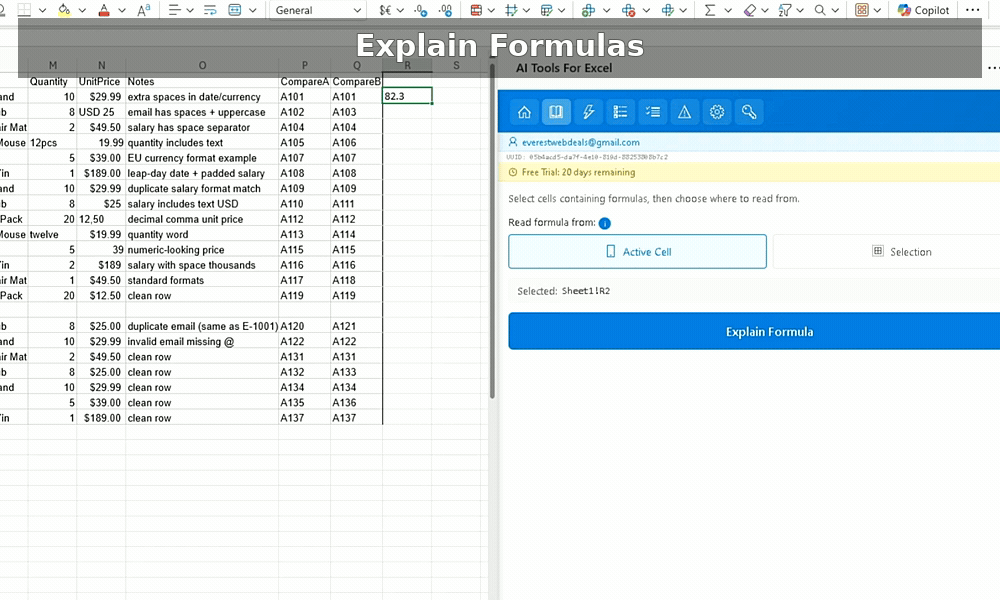Click the red font color swatch

[x=106, y=10]
